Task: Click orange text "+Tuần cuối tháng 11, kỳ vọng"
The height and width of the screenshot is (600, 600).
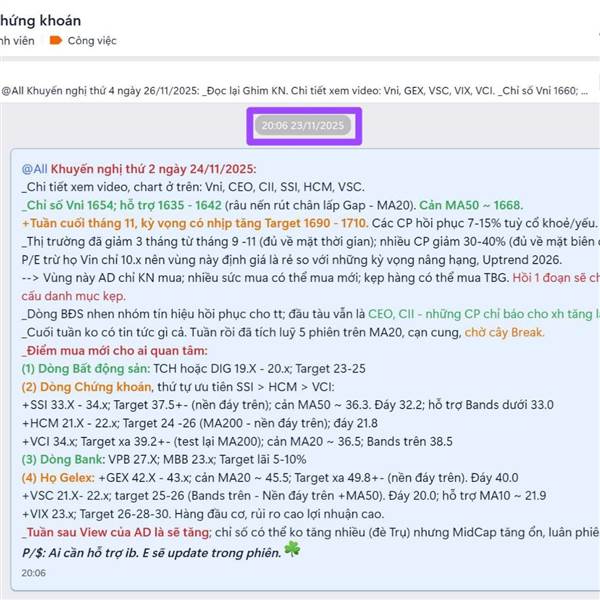Action: (x=195, y=223)
